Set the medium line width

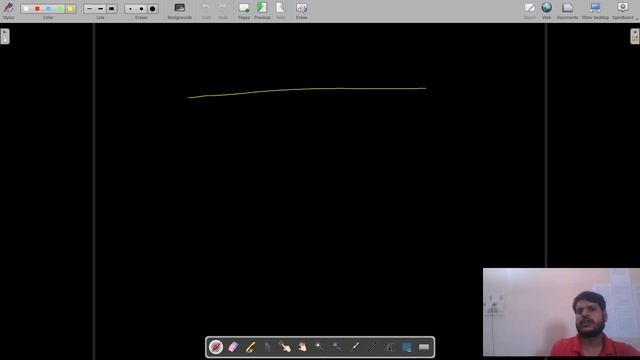click(100, 9)
